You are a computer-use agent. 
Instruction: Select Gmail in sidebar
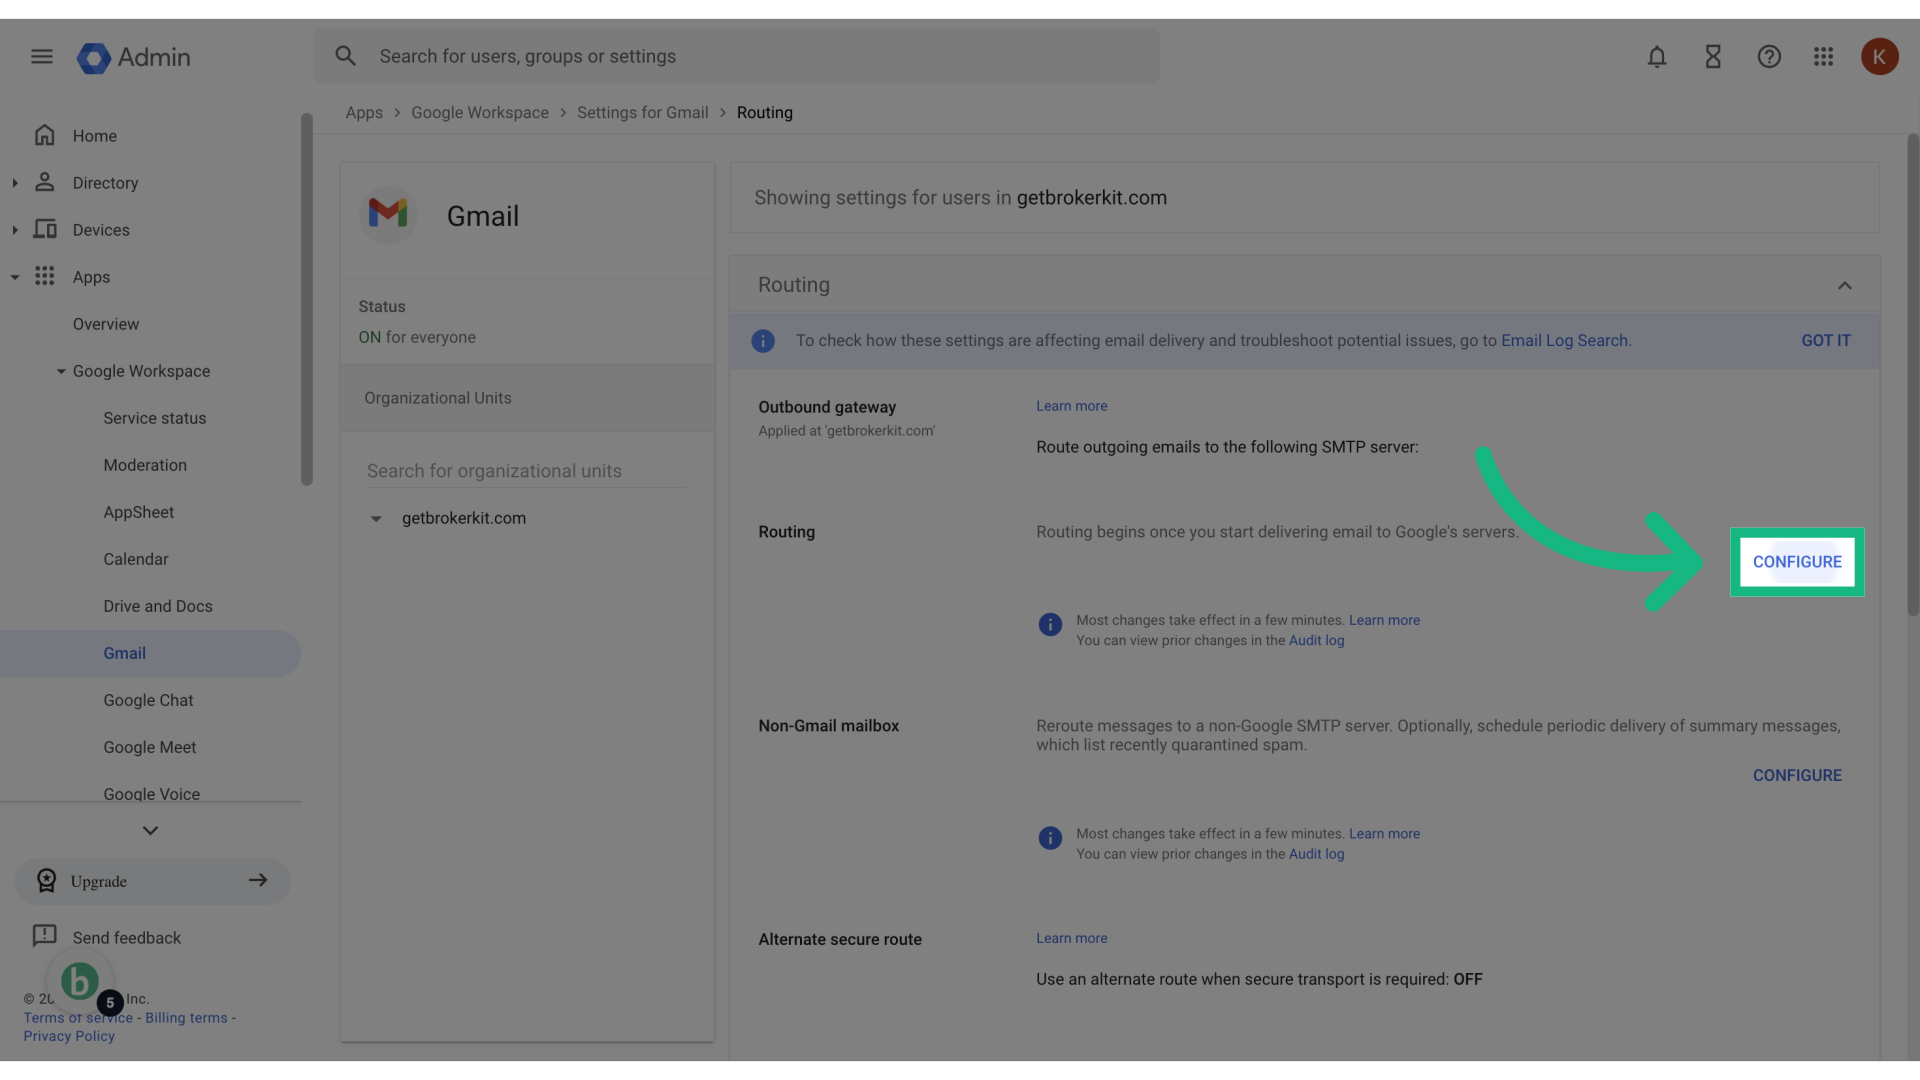150,653
